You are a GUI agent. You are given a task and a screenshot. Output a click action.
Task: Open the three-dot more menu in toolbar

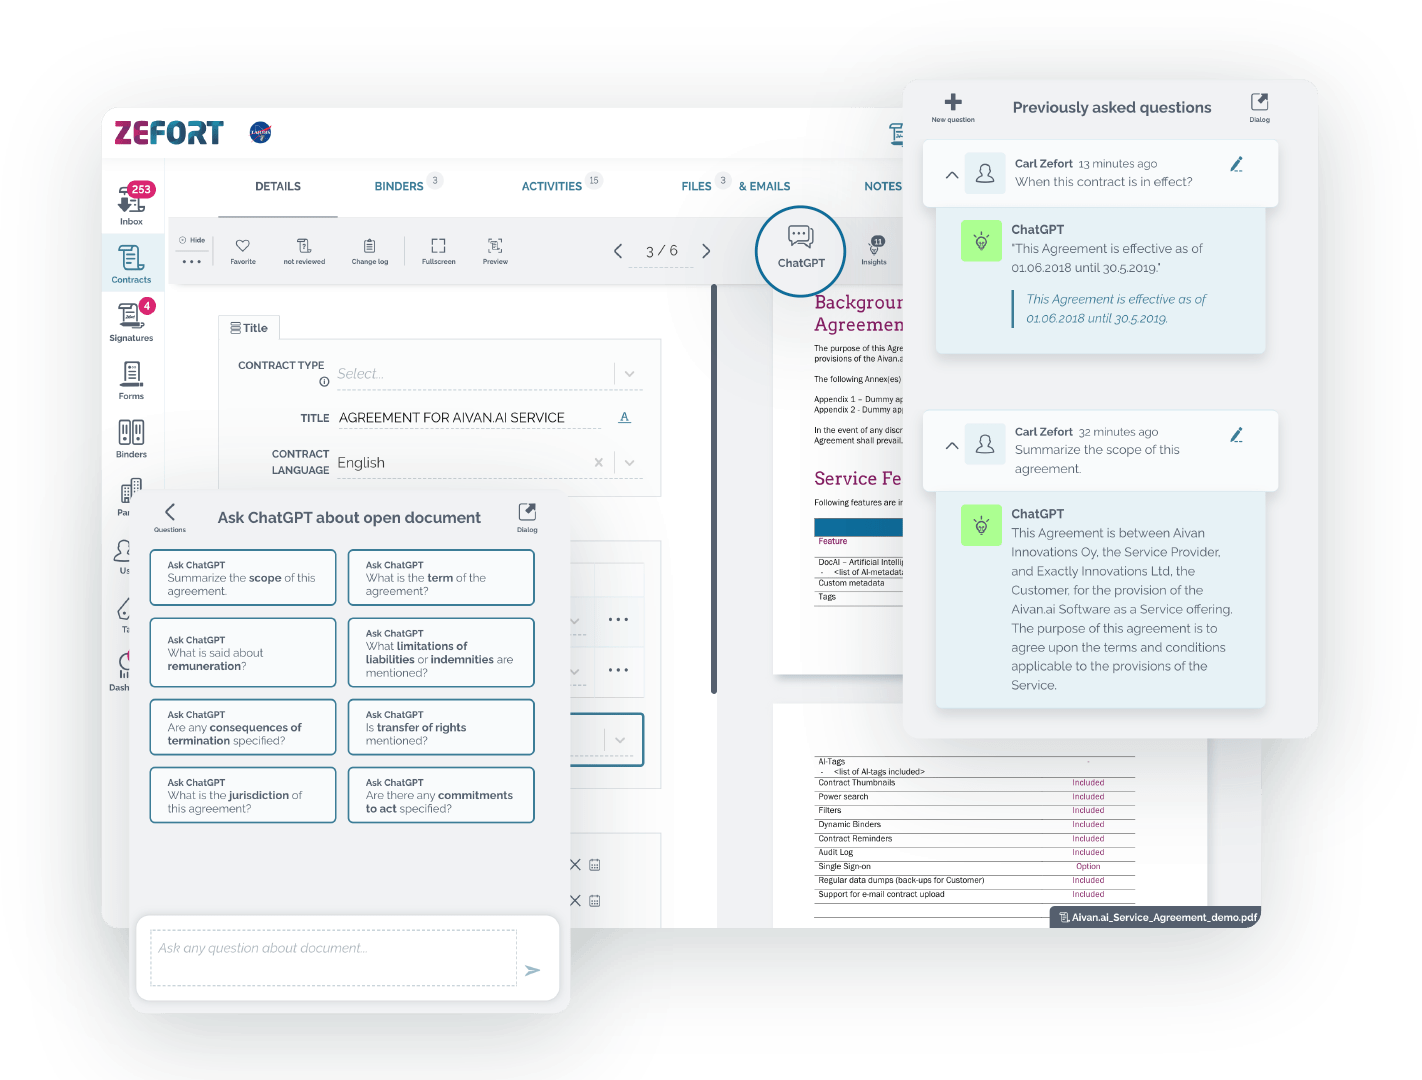pos(192,262)
